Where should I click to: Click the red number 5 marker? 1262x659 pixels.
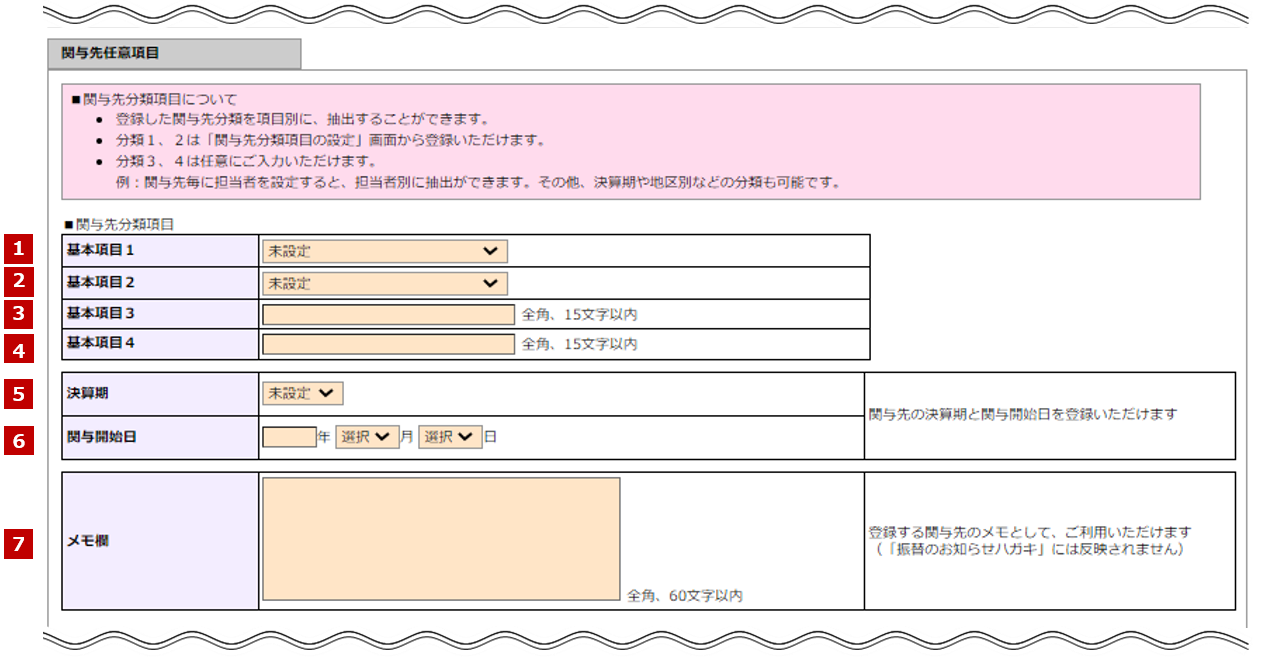18,394
